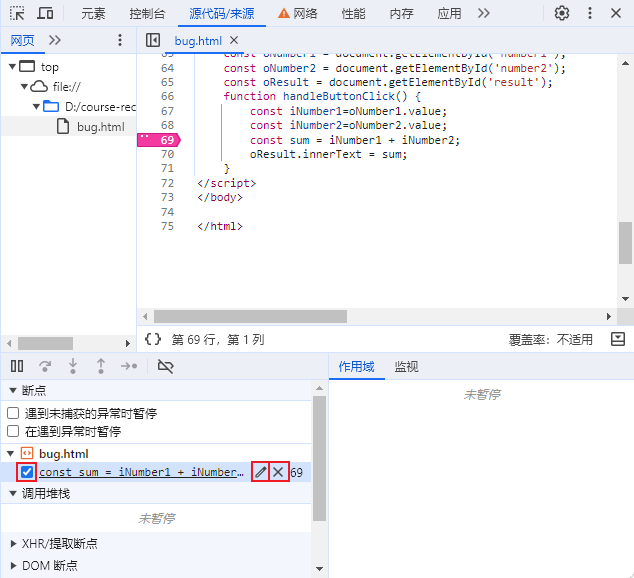Click the navigator pane horizontal scrollbar thumb
The width and height of the screenshot is (634, 578).
click(45, 344)
